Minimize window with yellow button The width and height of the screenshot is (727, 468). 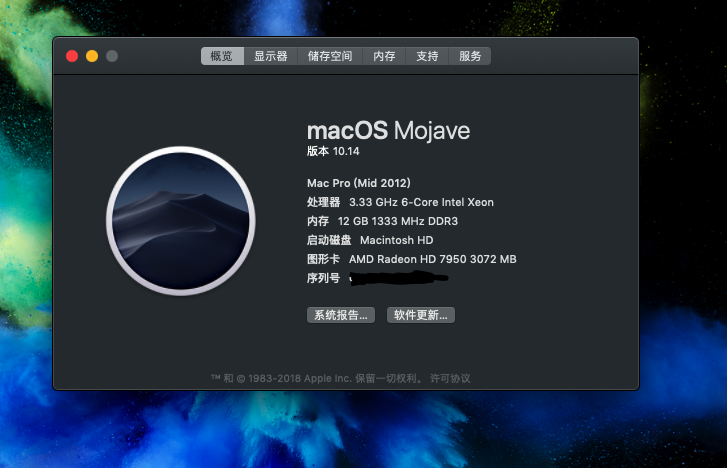92,56
